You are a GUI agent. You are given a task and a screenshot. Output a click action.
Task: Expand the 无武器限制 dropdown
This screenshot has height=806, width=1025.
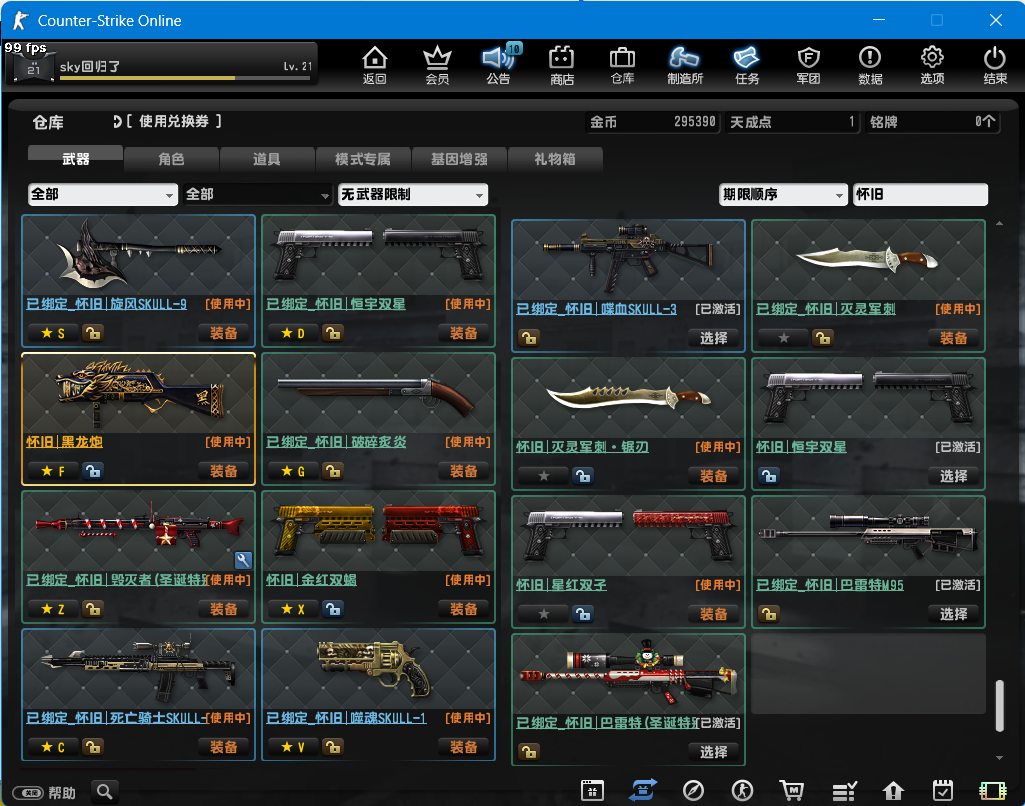(x=413, y=194)
